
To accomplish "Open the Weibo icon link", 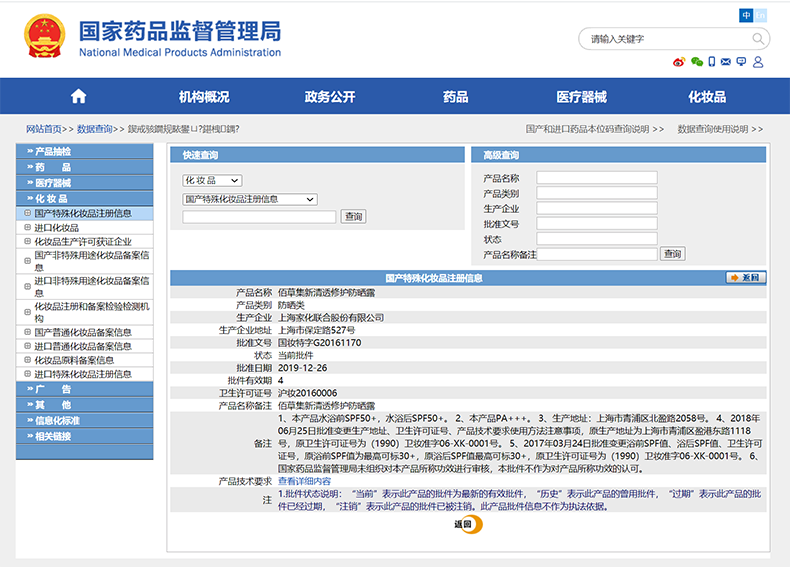I will [679, 62].
